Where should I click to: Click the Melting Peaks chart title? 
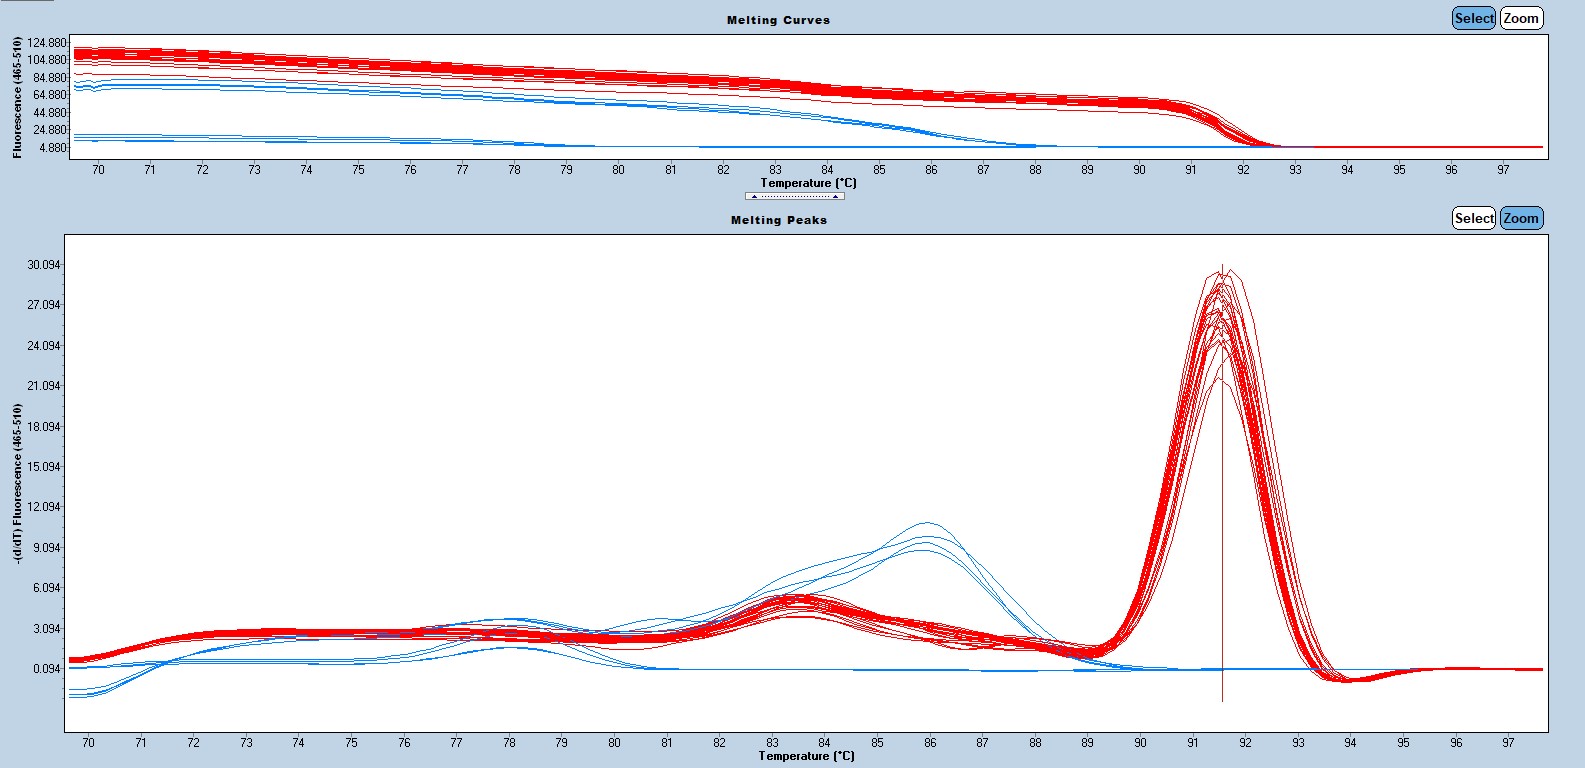778,220
